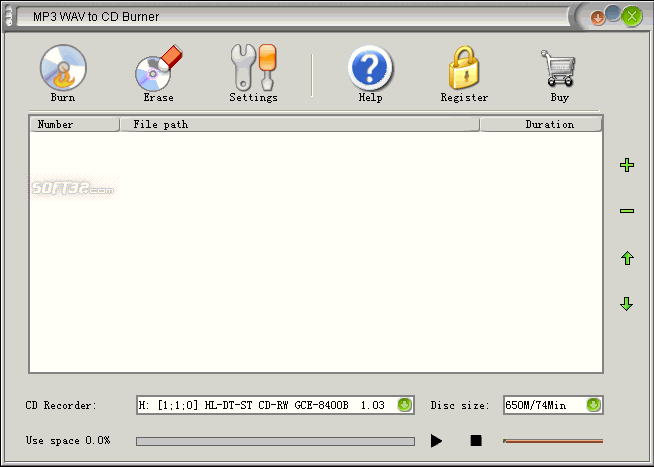Click the Use space progress bar
The width and height of the screenshot is (654, 467).
(x=275, y=441)
